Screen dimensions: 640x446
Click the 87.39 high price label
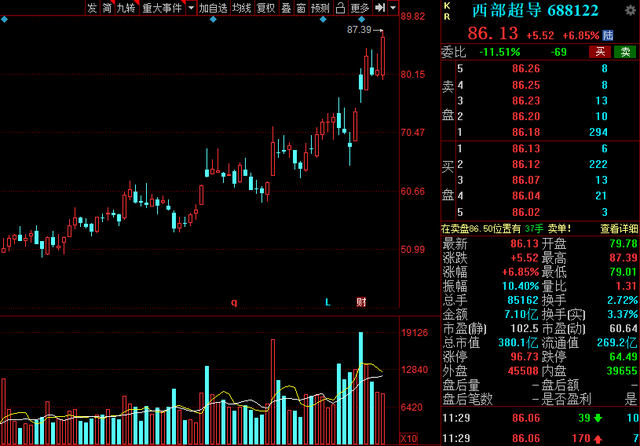[x=359, y=30]
